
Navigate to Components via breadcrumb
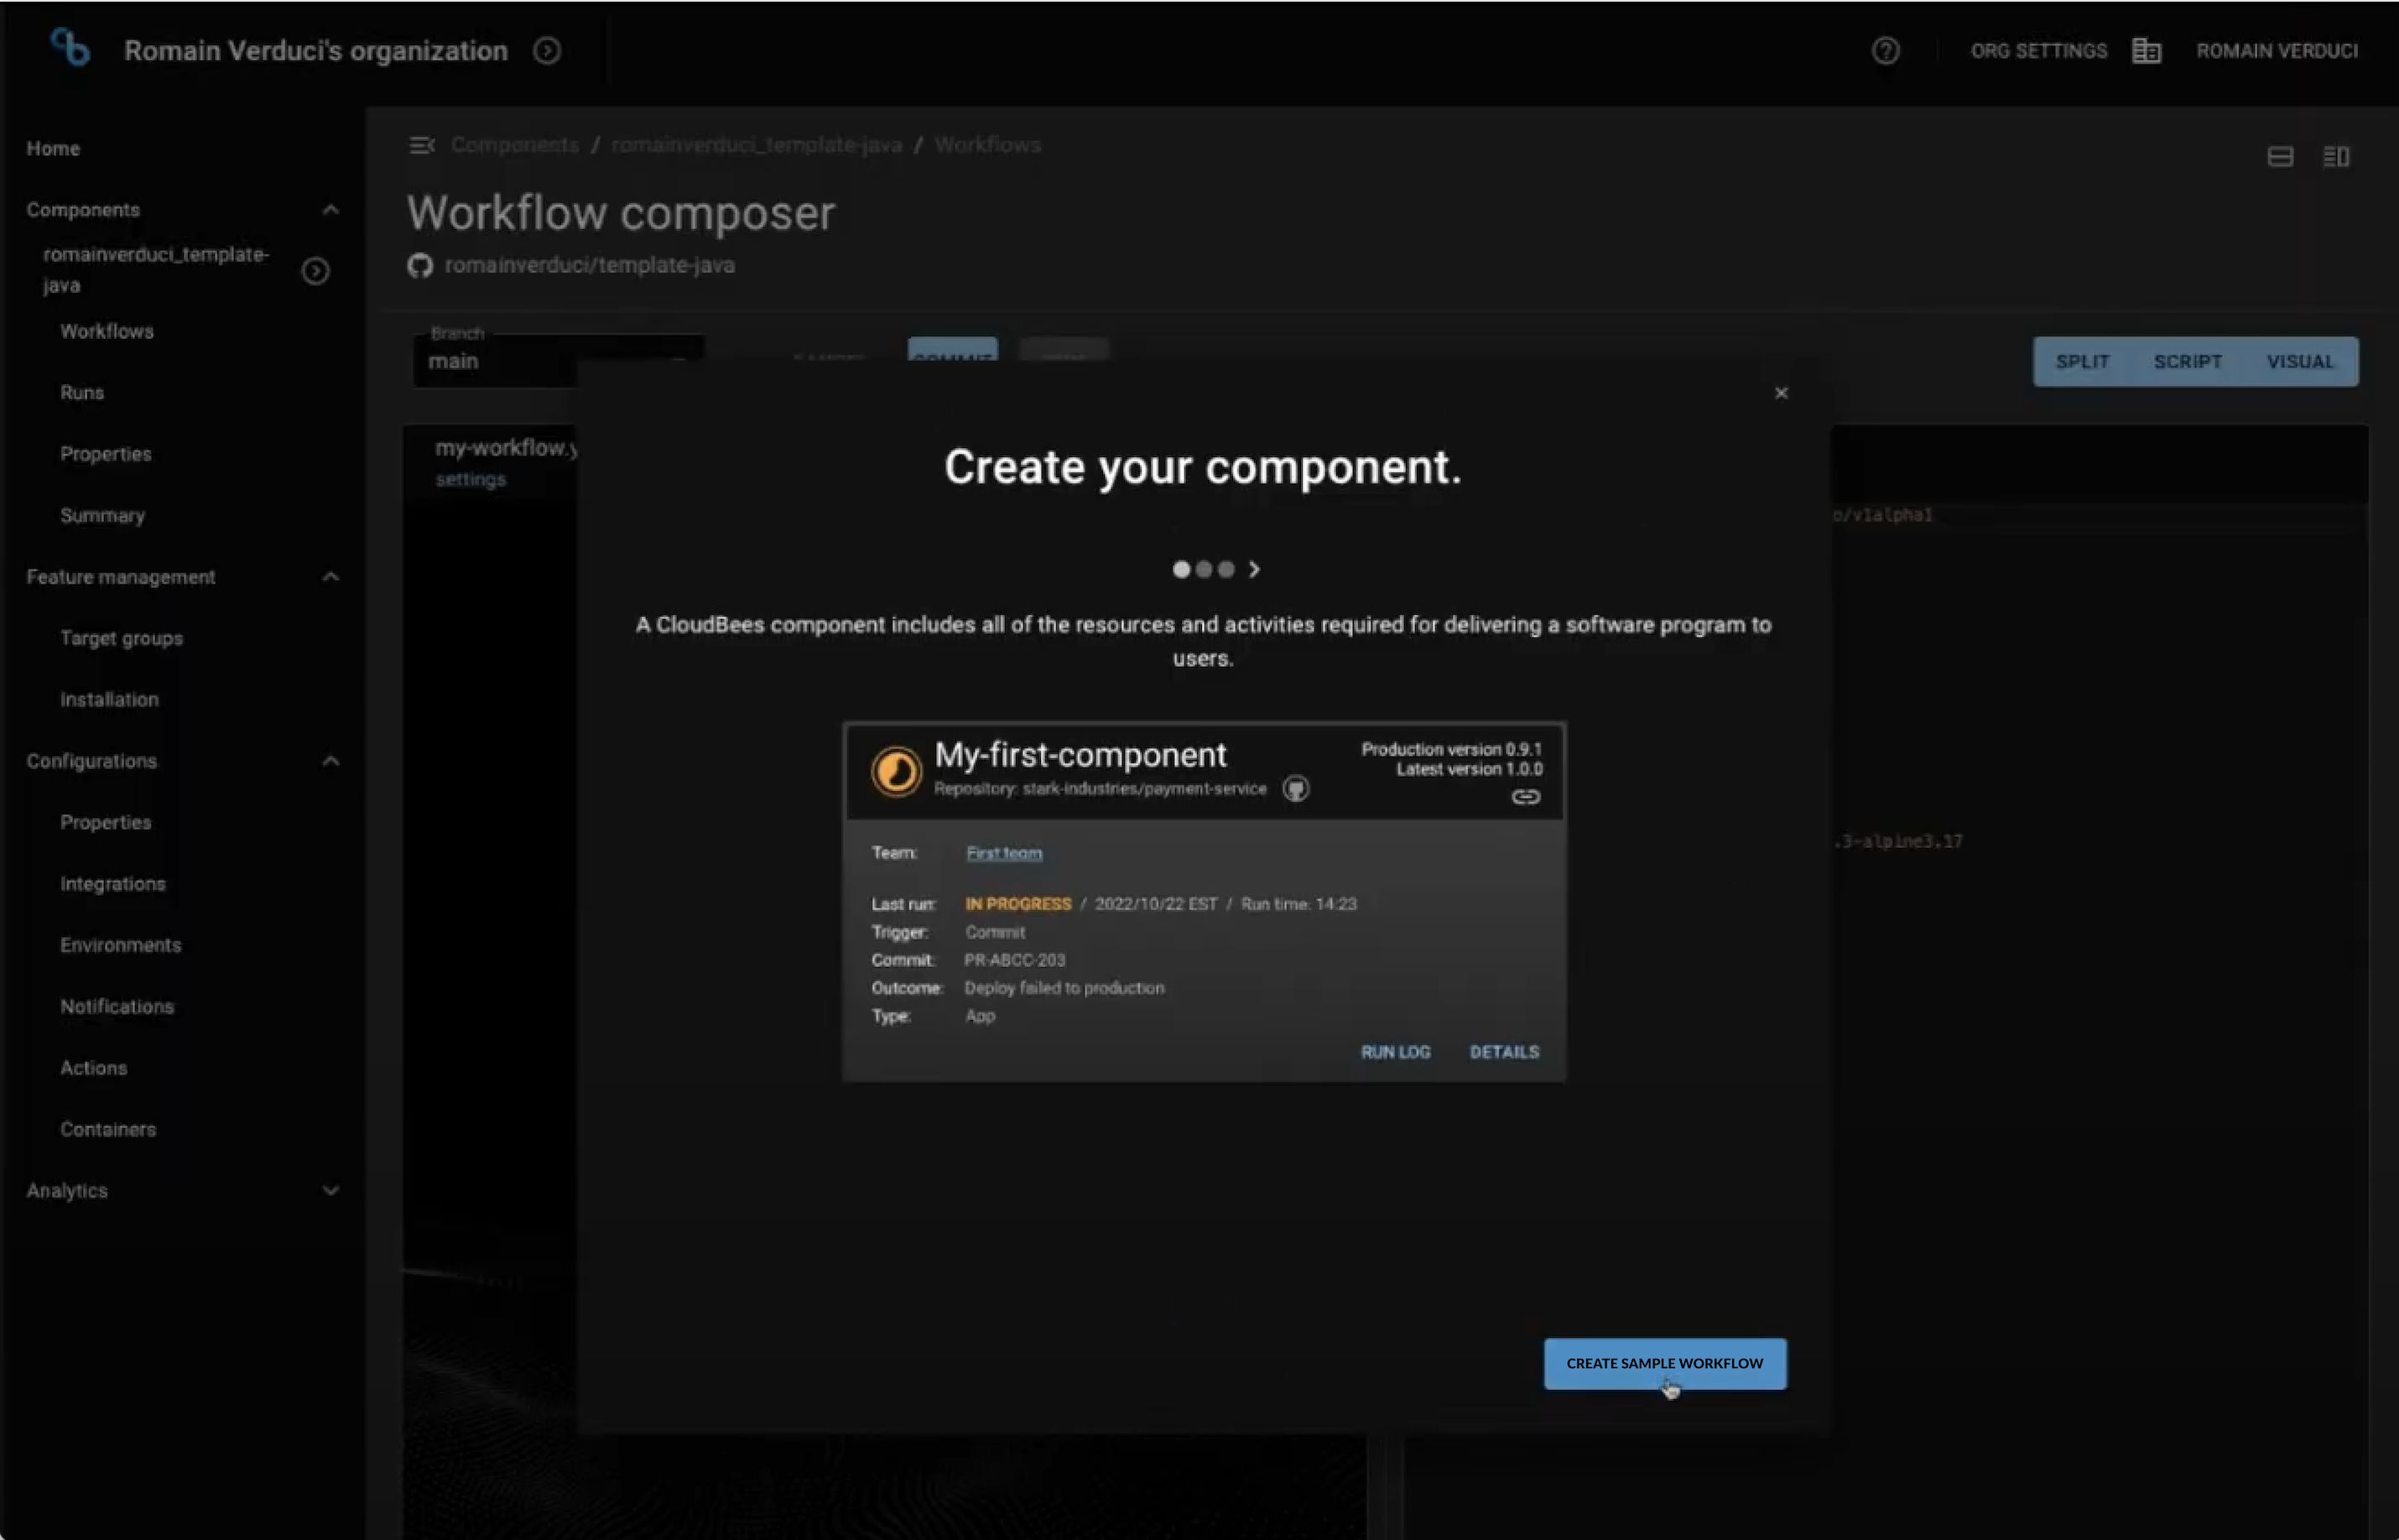pos(514,144)
